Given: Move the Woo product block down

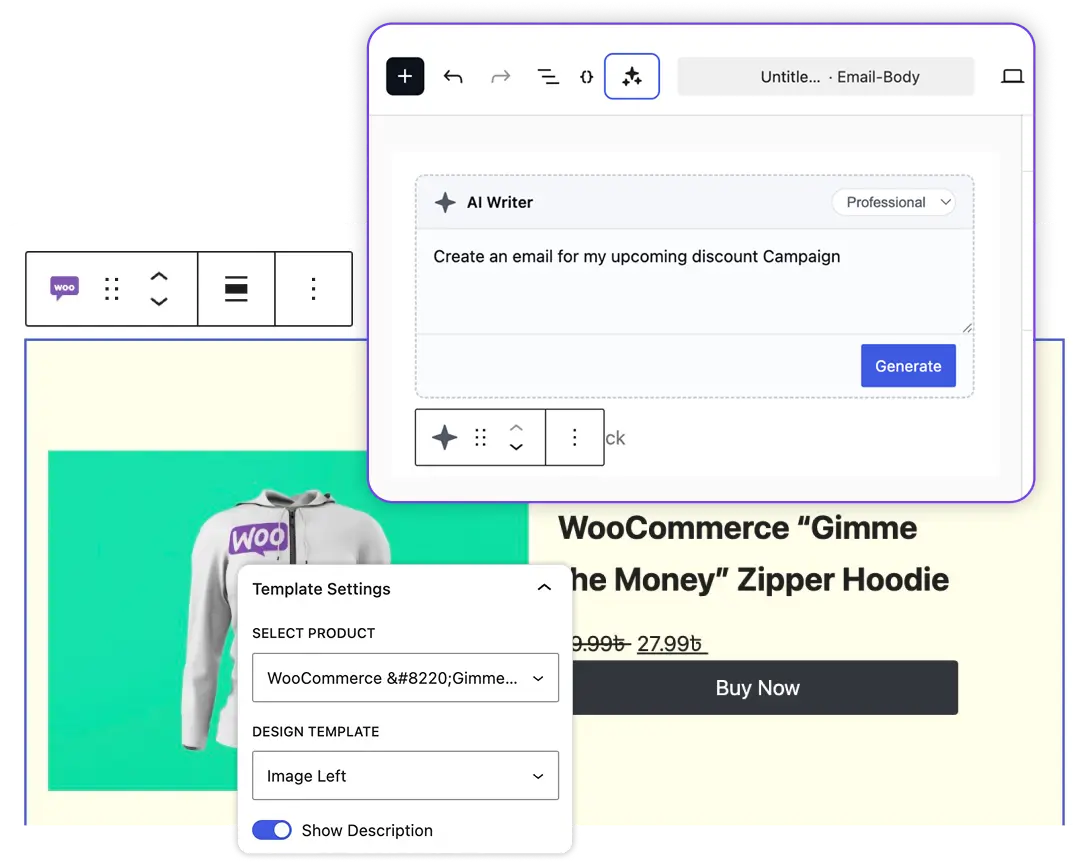Looking at the screenshot, I should click(159, 301).
